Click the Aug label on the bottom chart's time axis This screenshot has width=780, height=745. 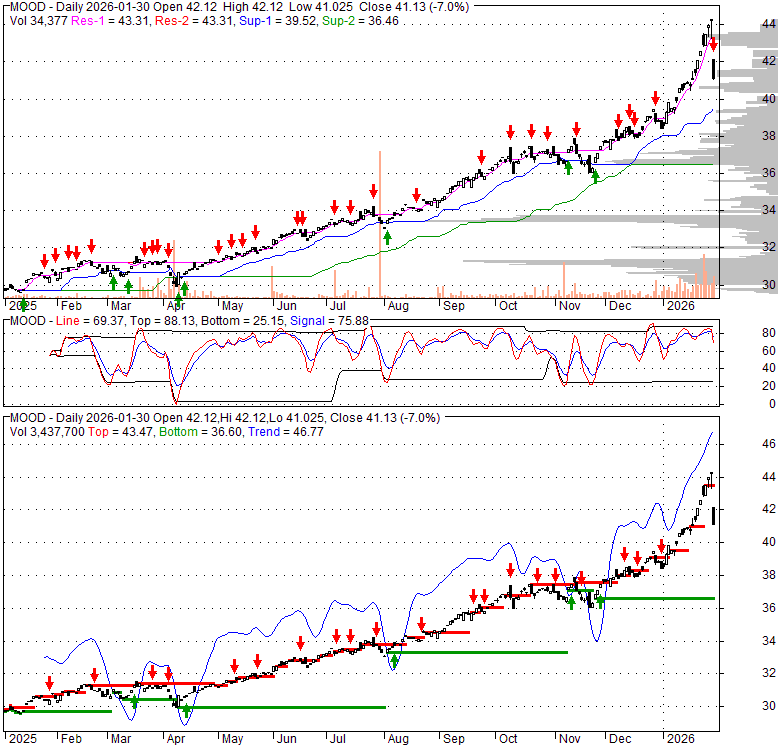click(x=397, y=737)
